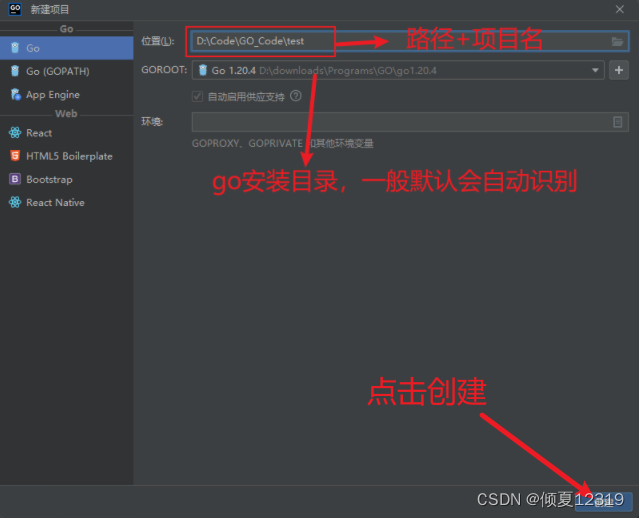Toggle the auto-enable vendoring support checkbox
The width and height of the screenshot is (640, 518).
(x=198, y=97)
